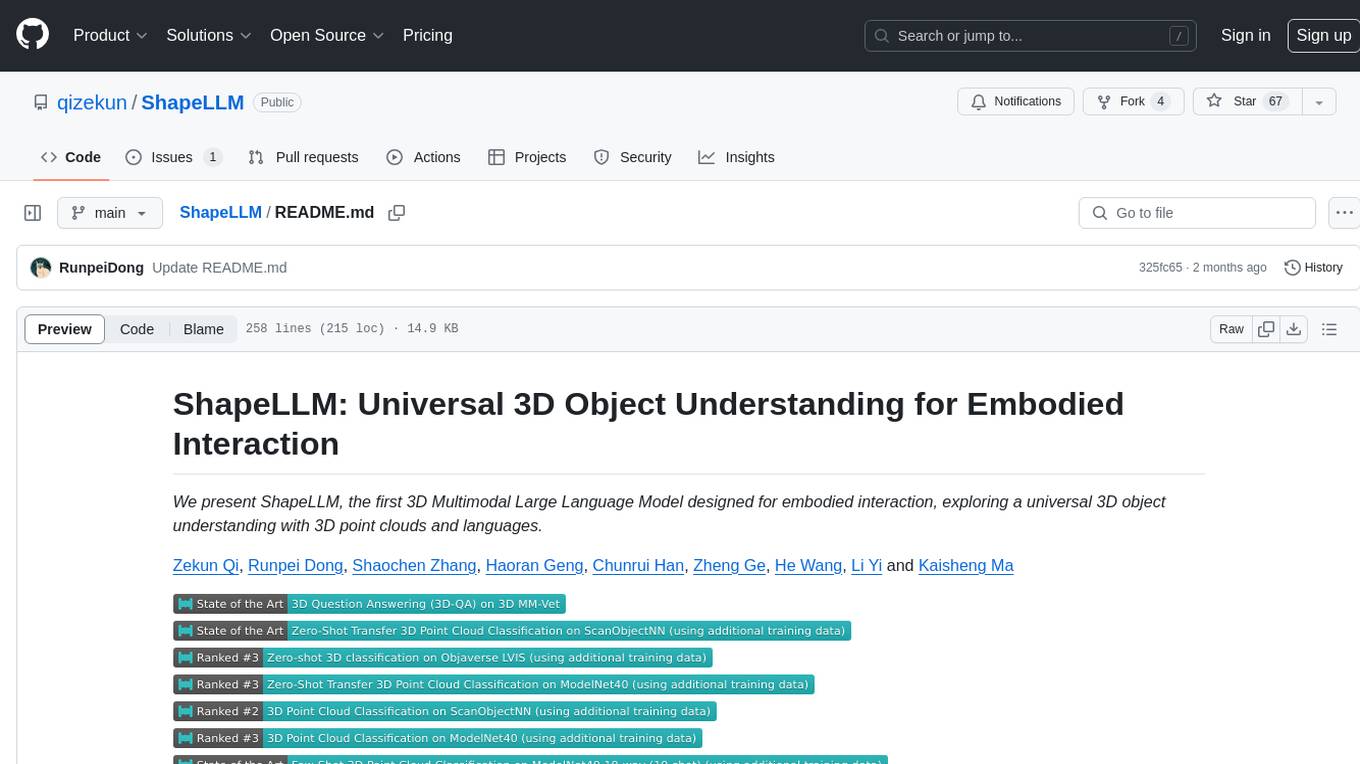
Task: Switch to the Issues tab
Action: pyautogui.click(x=173, y=157)
